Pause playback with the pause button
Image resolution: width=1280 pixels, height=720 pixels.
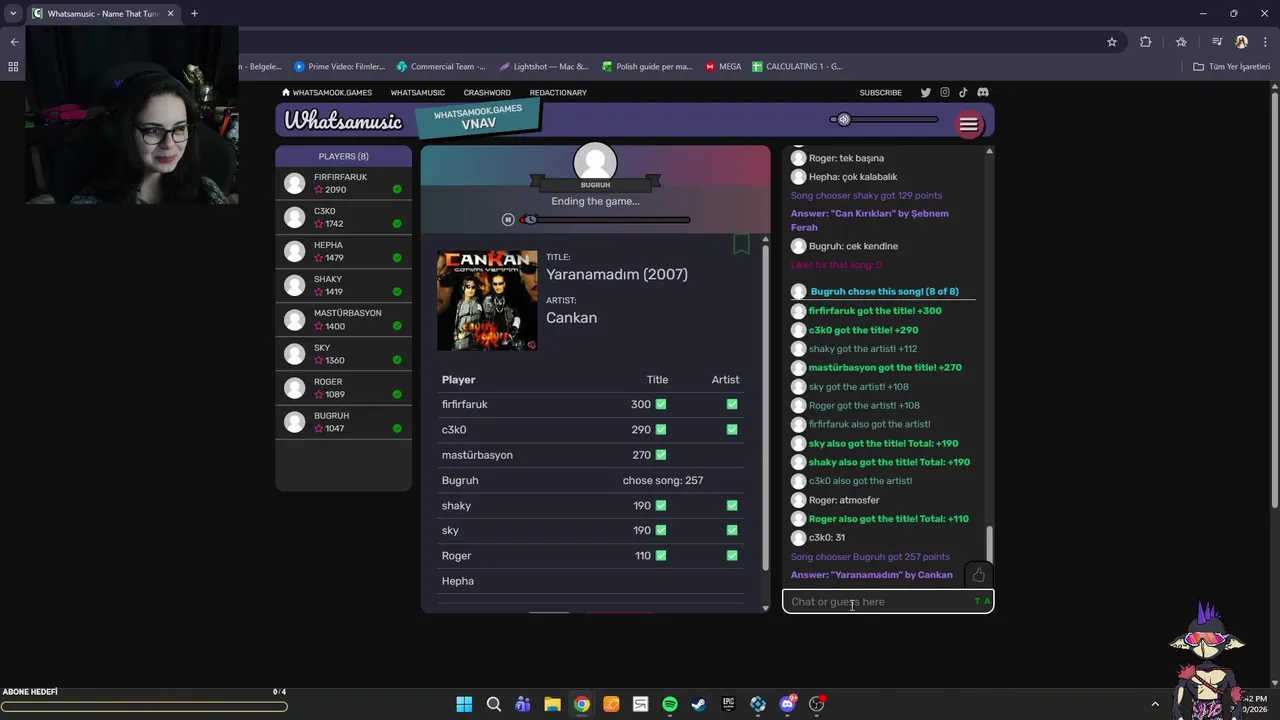[508, 220]
